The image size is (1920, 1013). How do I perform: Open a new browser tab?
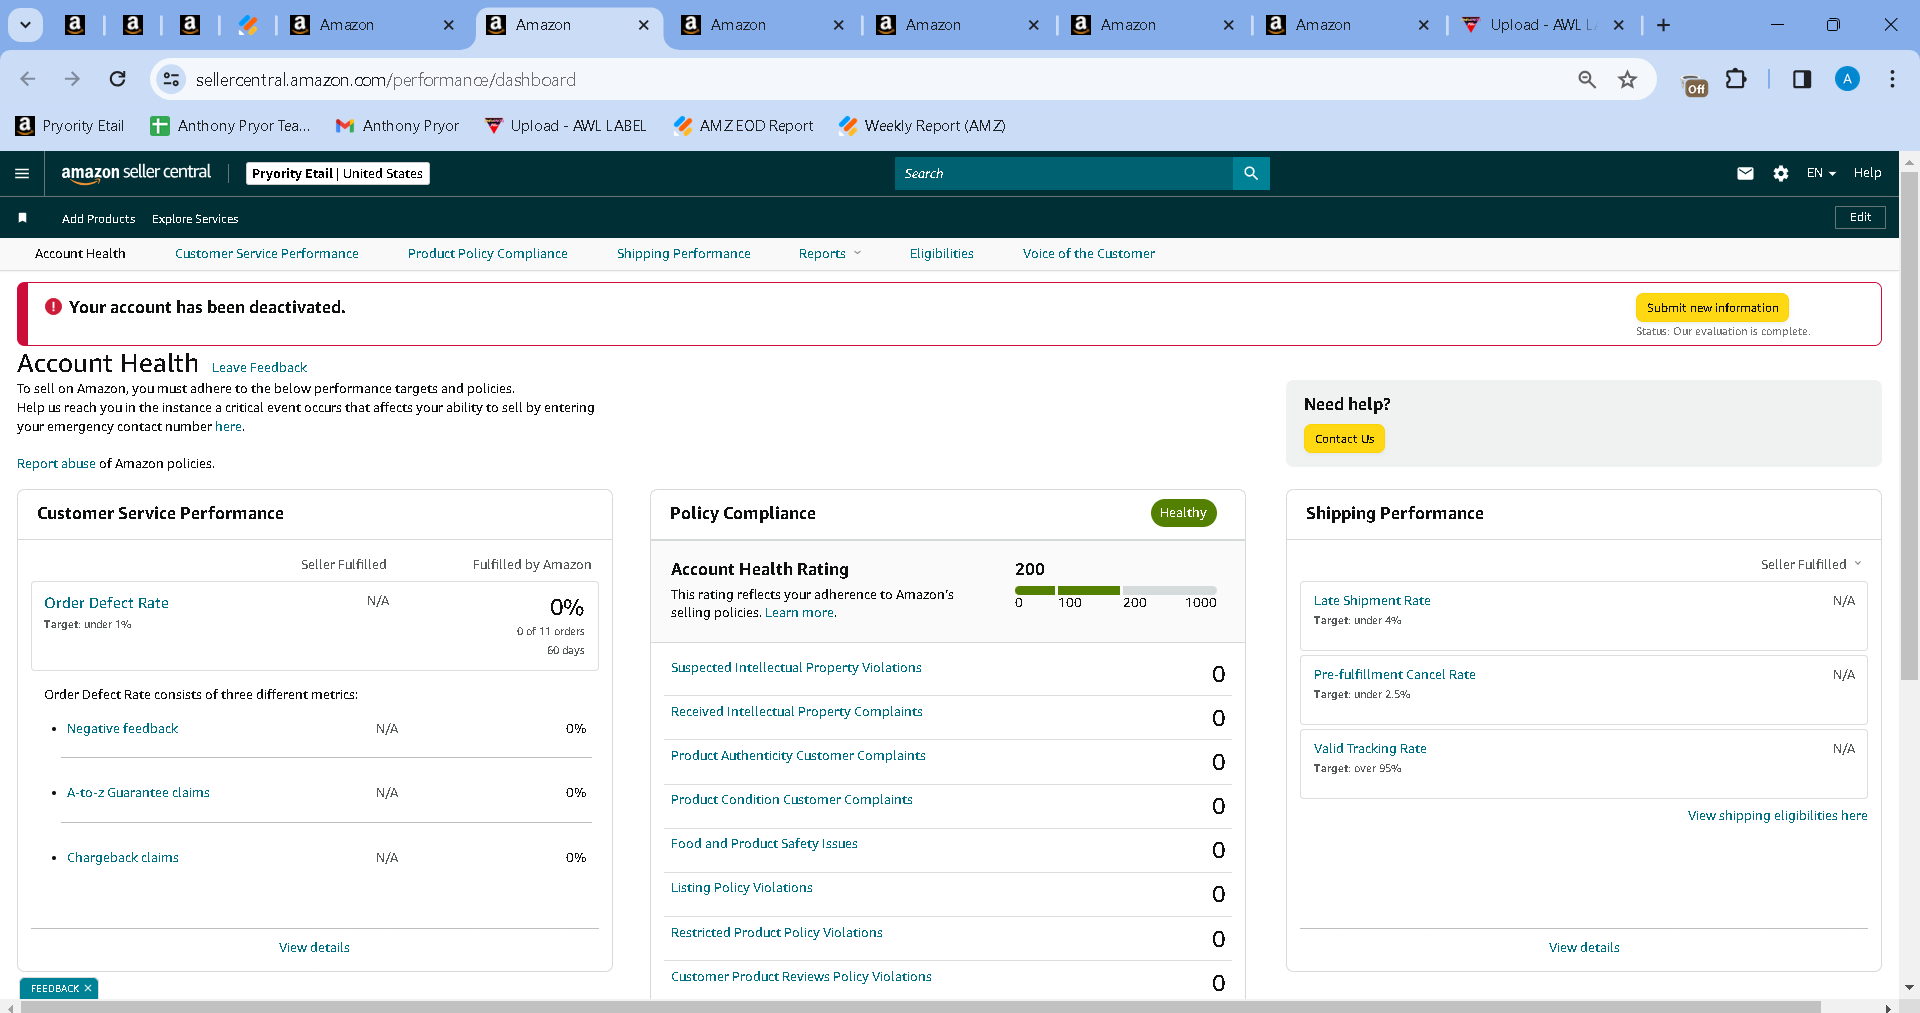click(x=1663, y=25)
